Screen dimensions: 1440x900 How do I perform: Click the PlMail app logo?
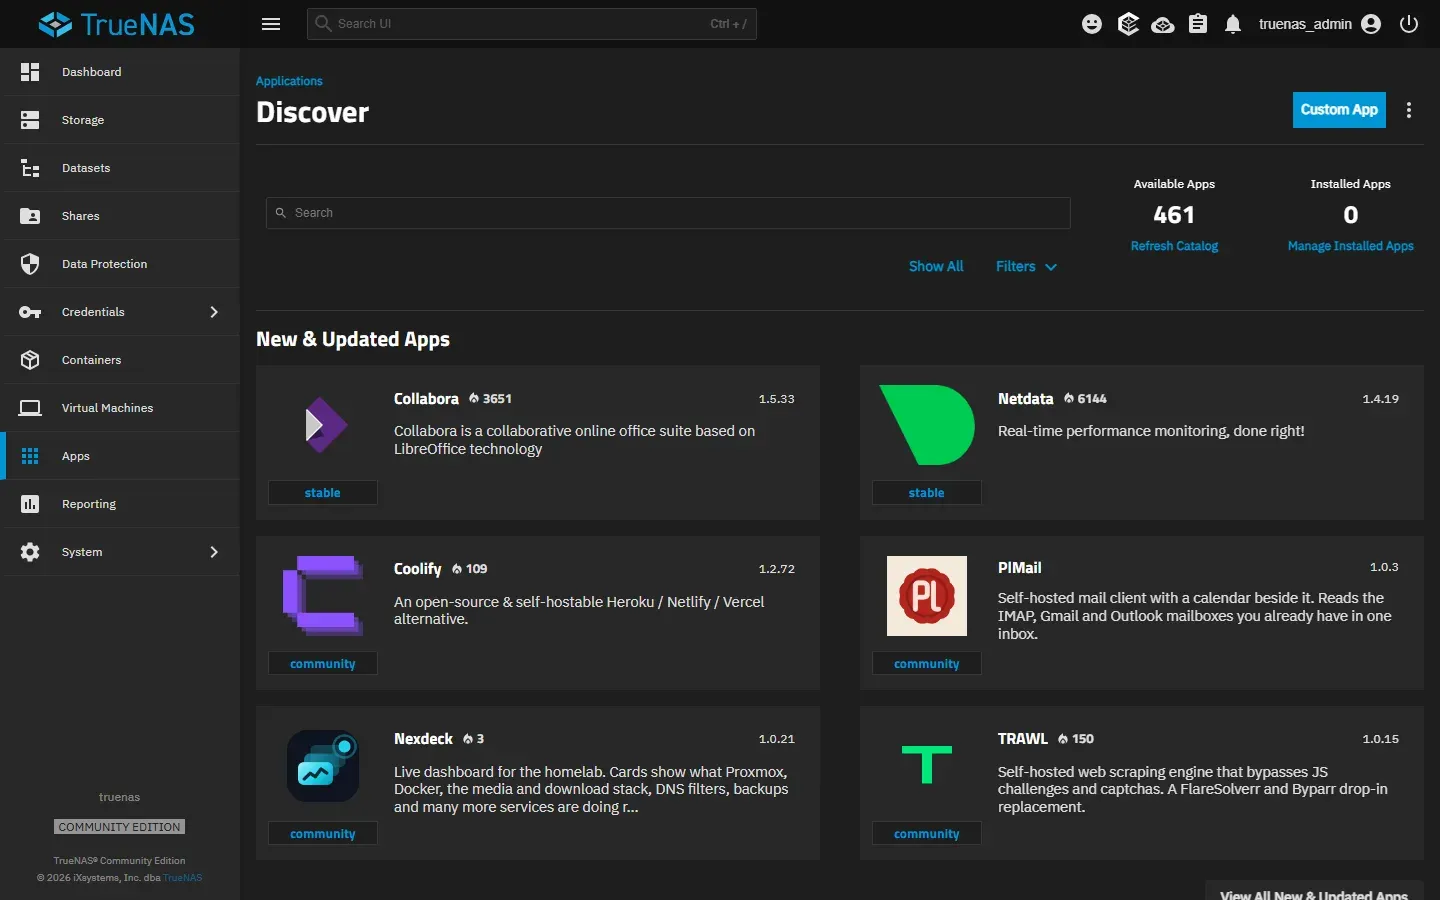tap(927, 596)
